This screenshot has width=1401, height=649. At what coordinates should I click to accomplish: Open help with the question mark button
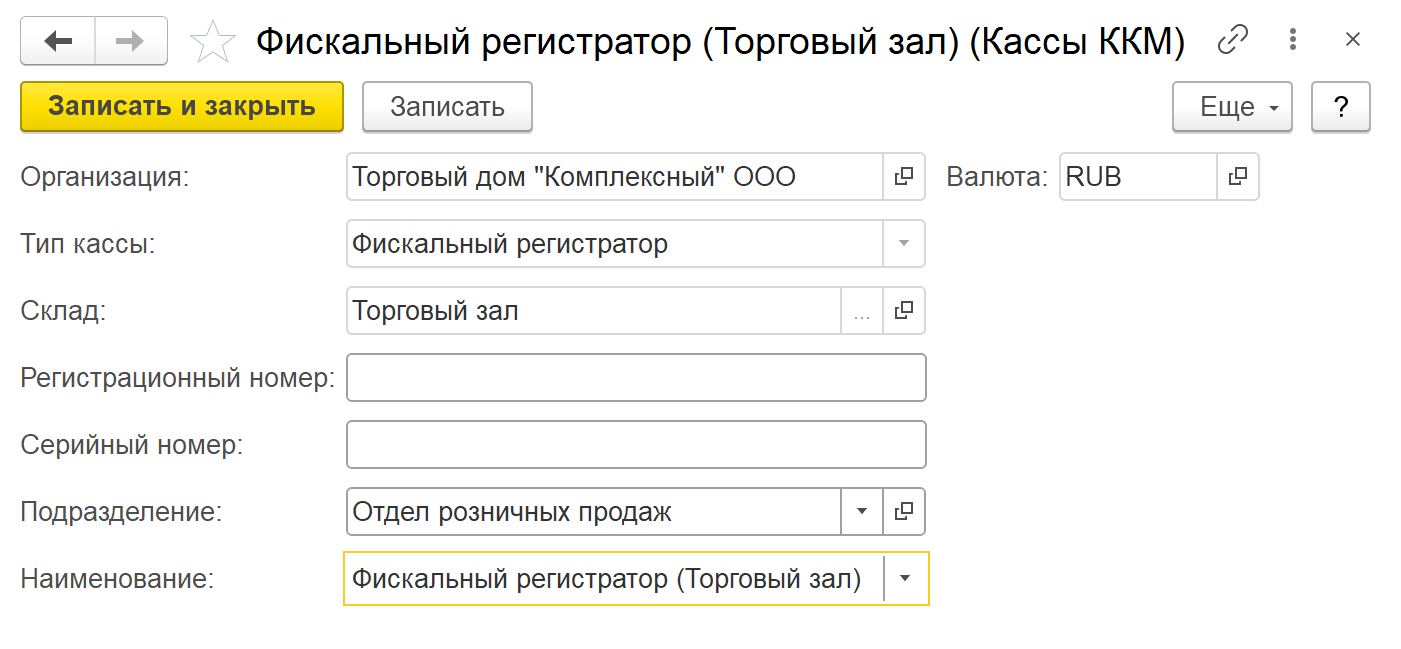(1340, 107)
